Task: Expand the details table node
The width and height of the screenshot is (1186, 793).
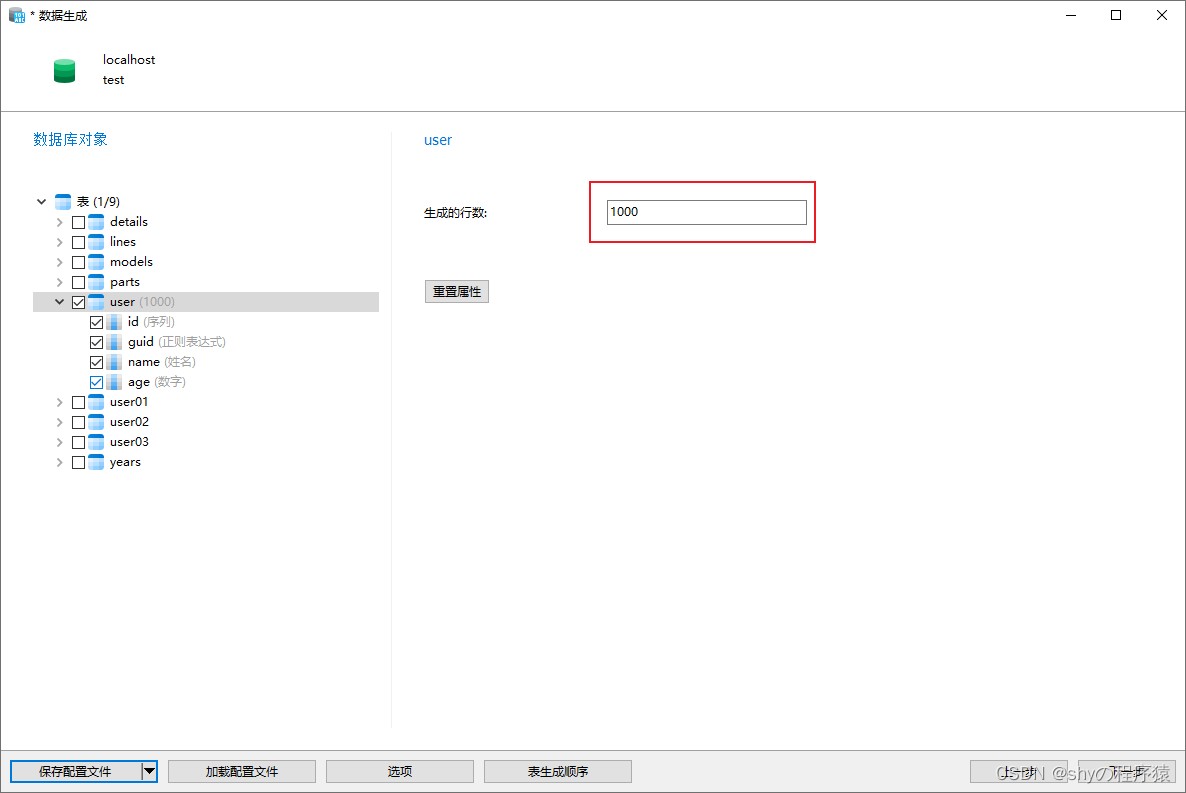Action: click(x=60, y=222)
